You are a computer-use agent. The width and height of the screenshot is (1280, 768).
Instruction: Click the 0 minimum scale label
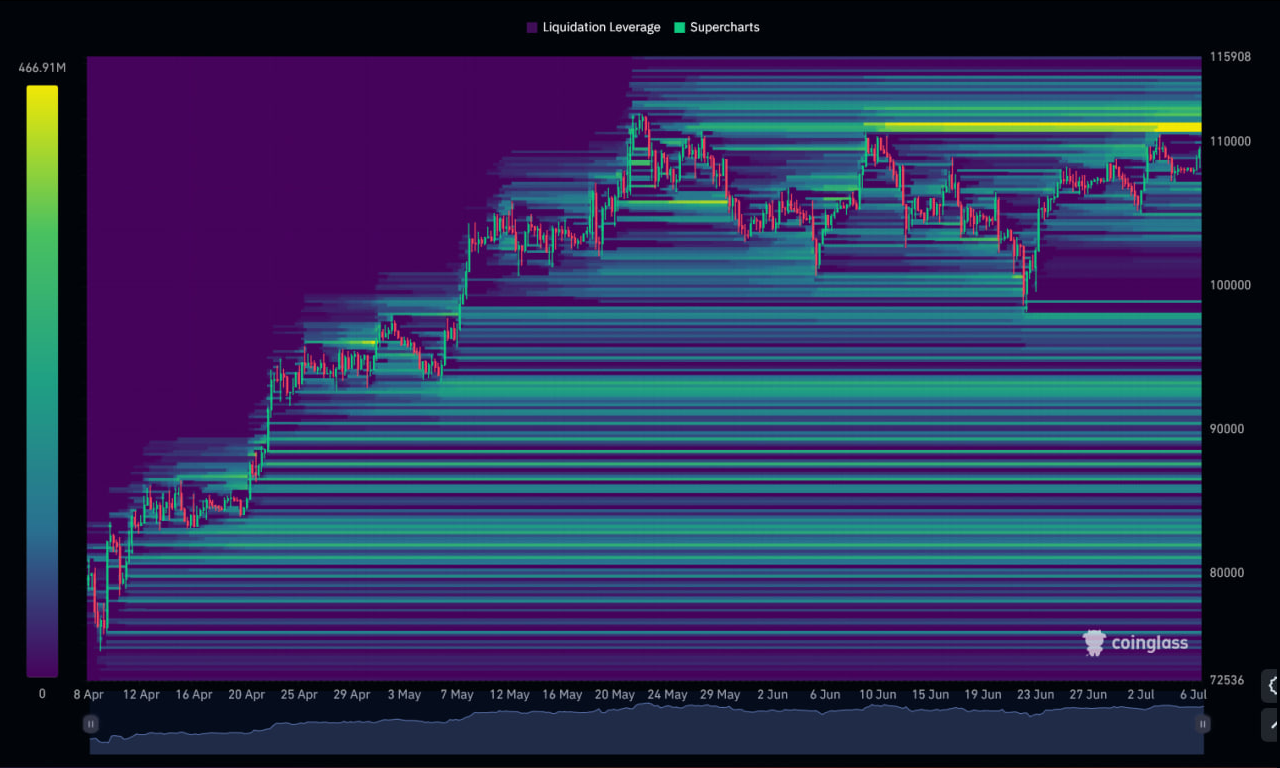(42, 693)
